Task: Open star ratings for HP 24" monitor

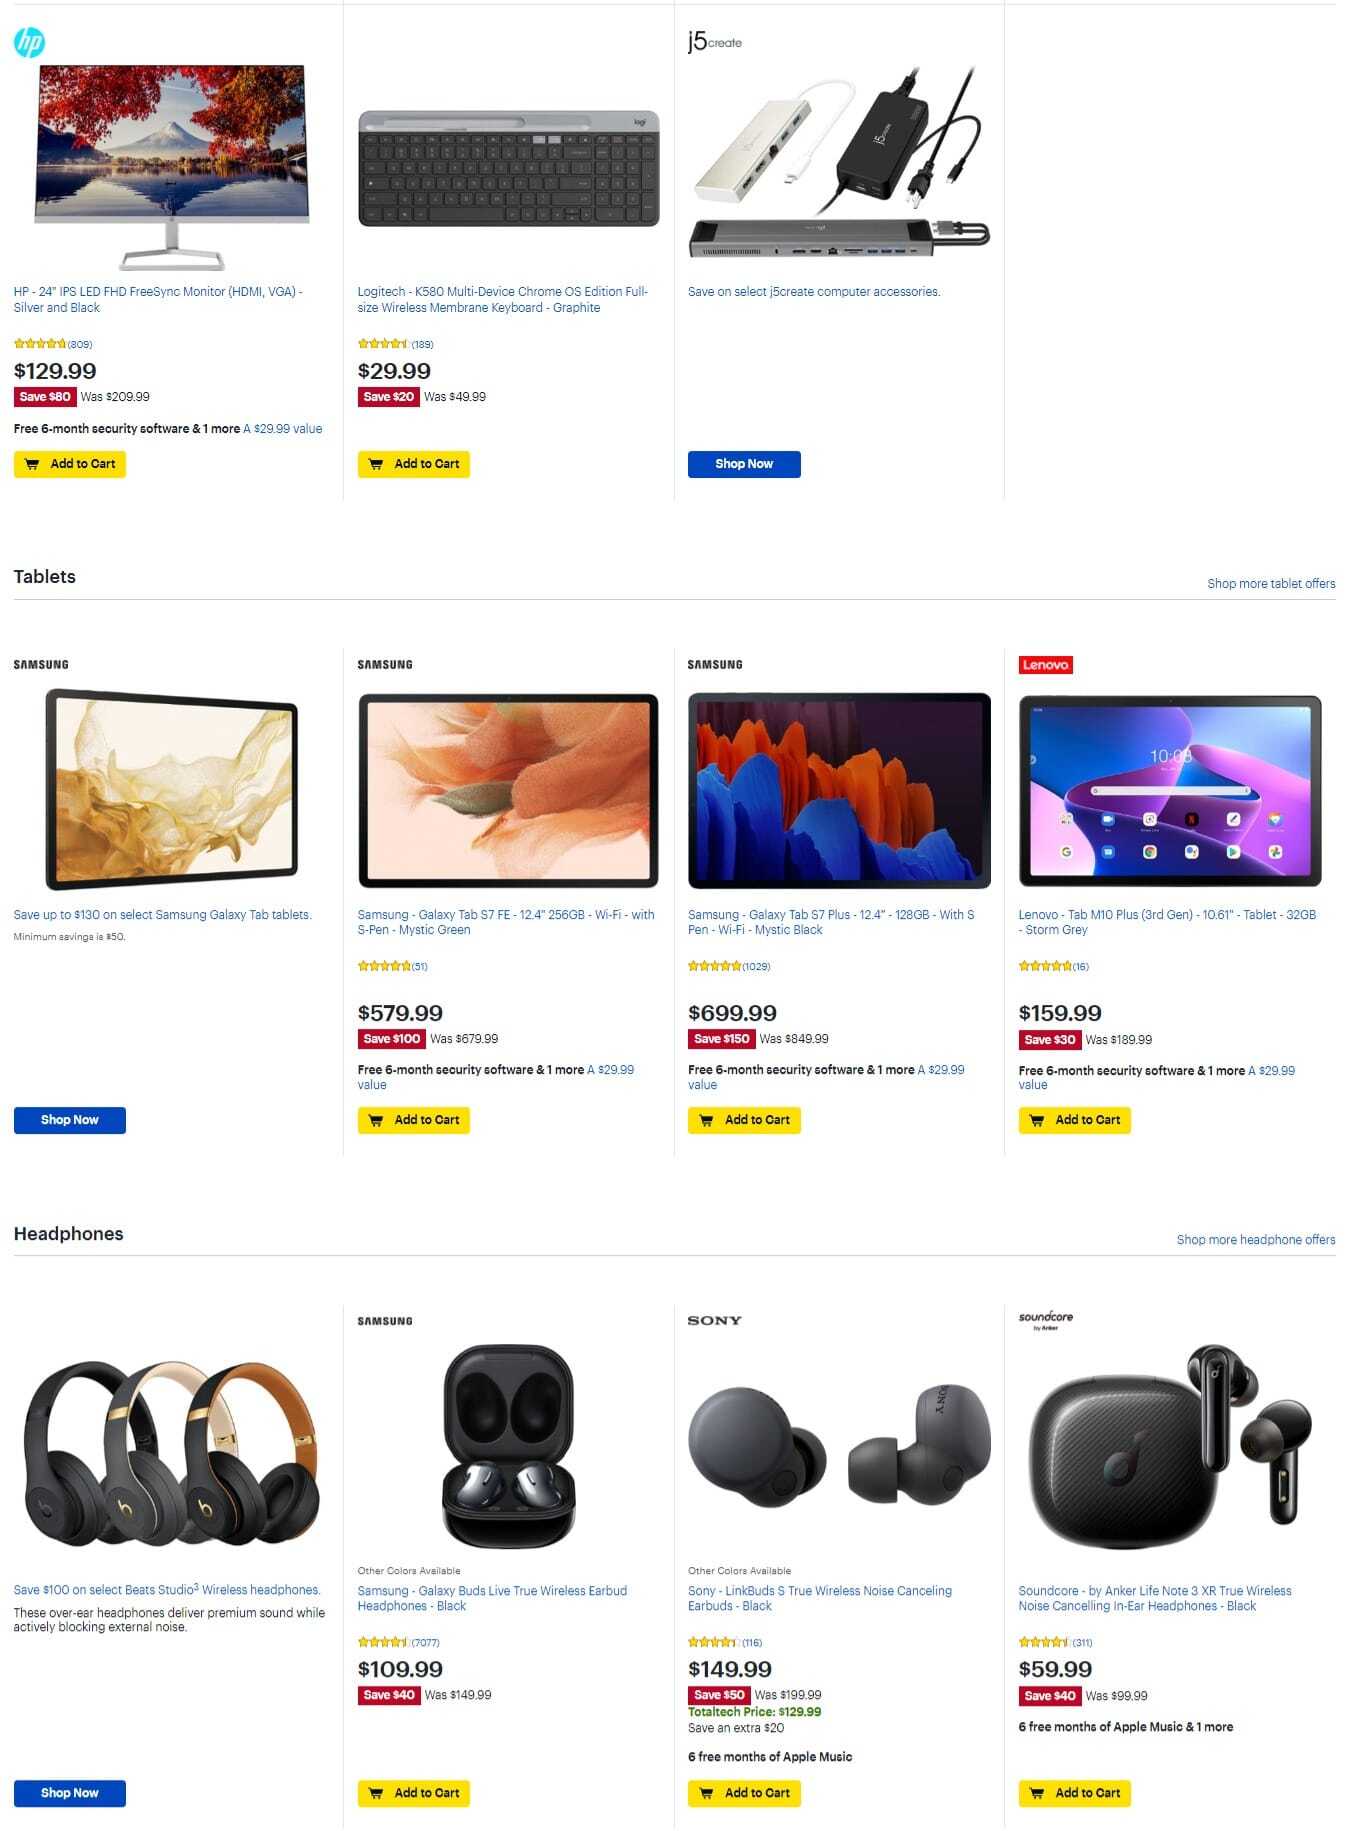Action: [53, 344]
